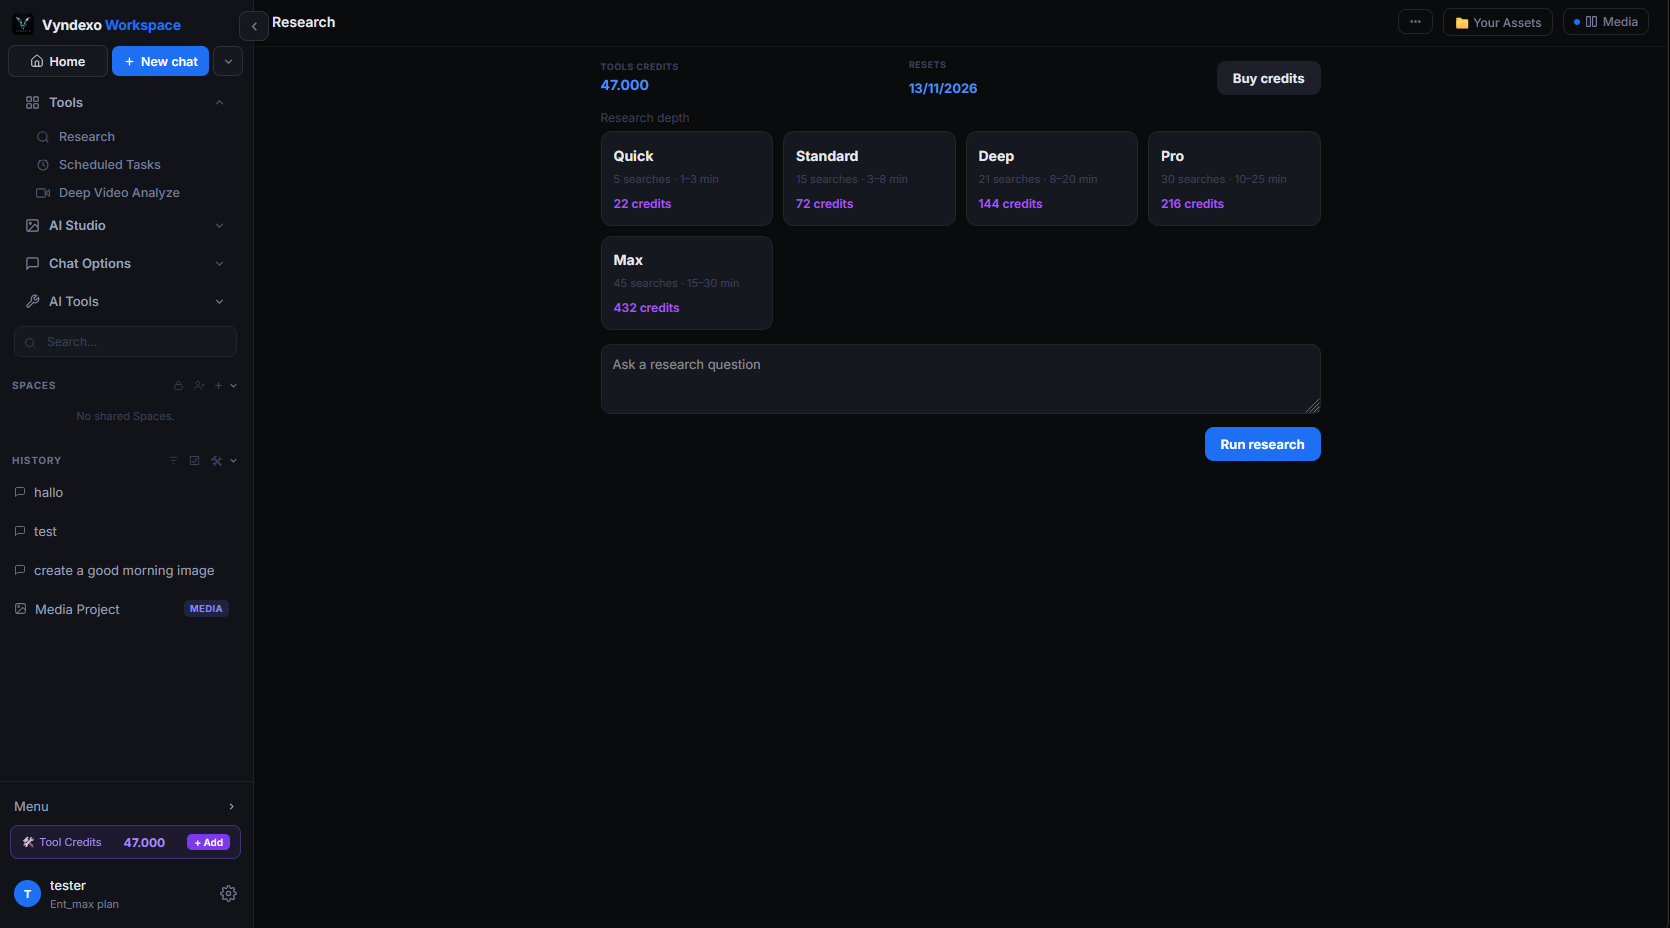1670x928 pixels.
Task: Click the Vyndexo logo icon
Action: coord(23,24)
